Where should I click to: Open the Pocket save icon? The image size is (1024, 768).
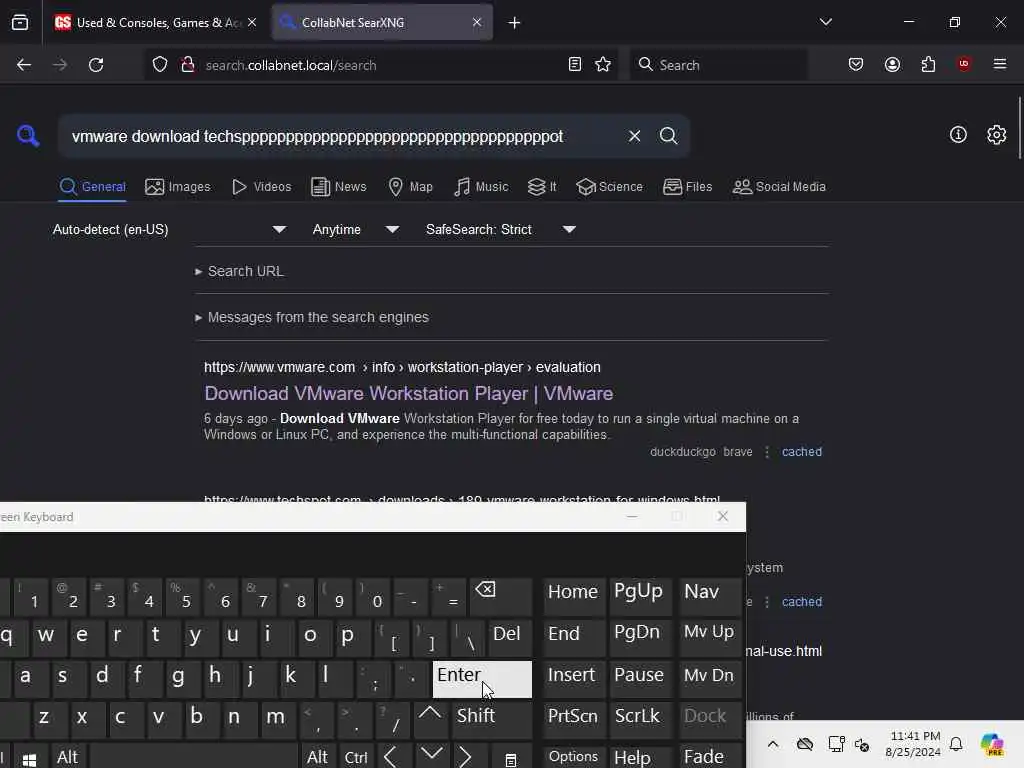point(856,65)
